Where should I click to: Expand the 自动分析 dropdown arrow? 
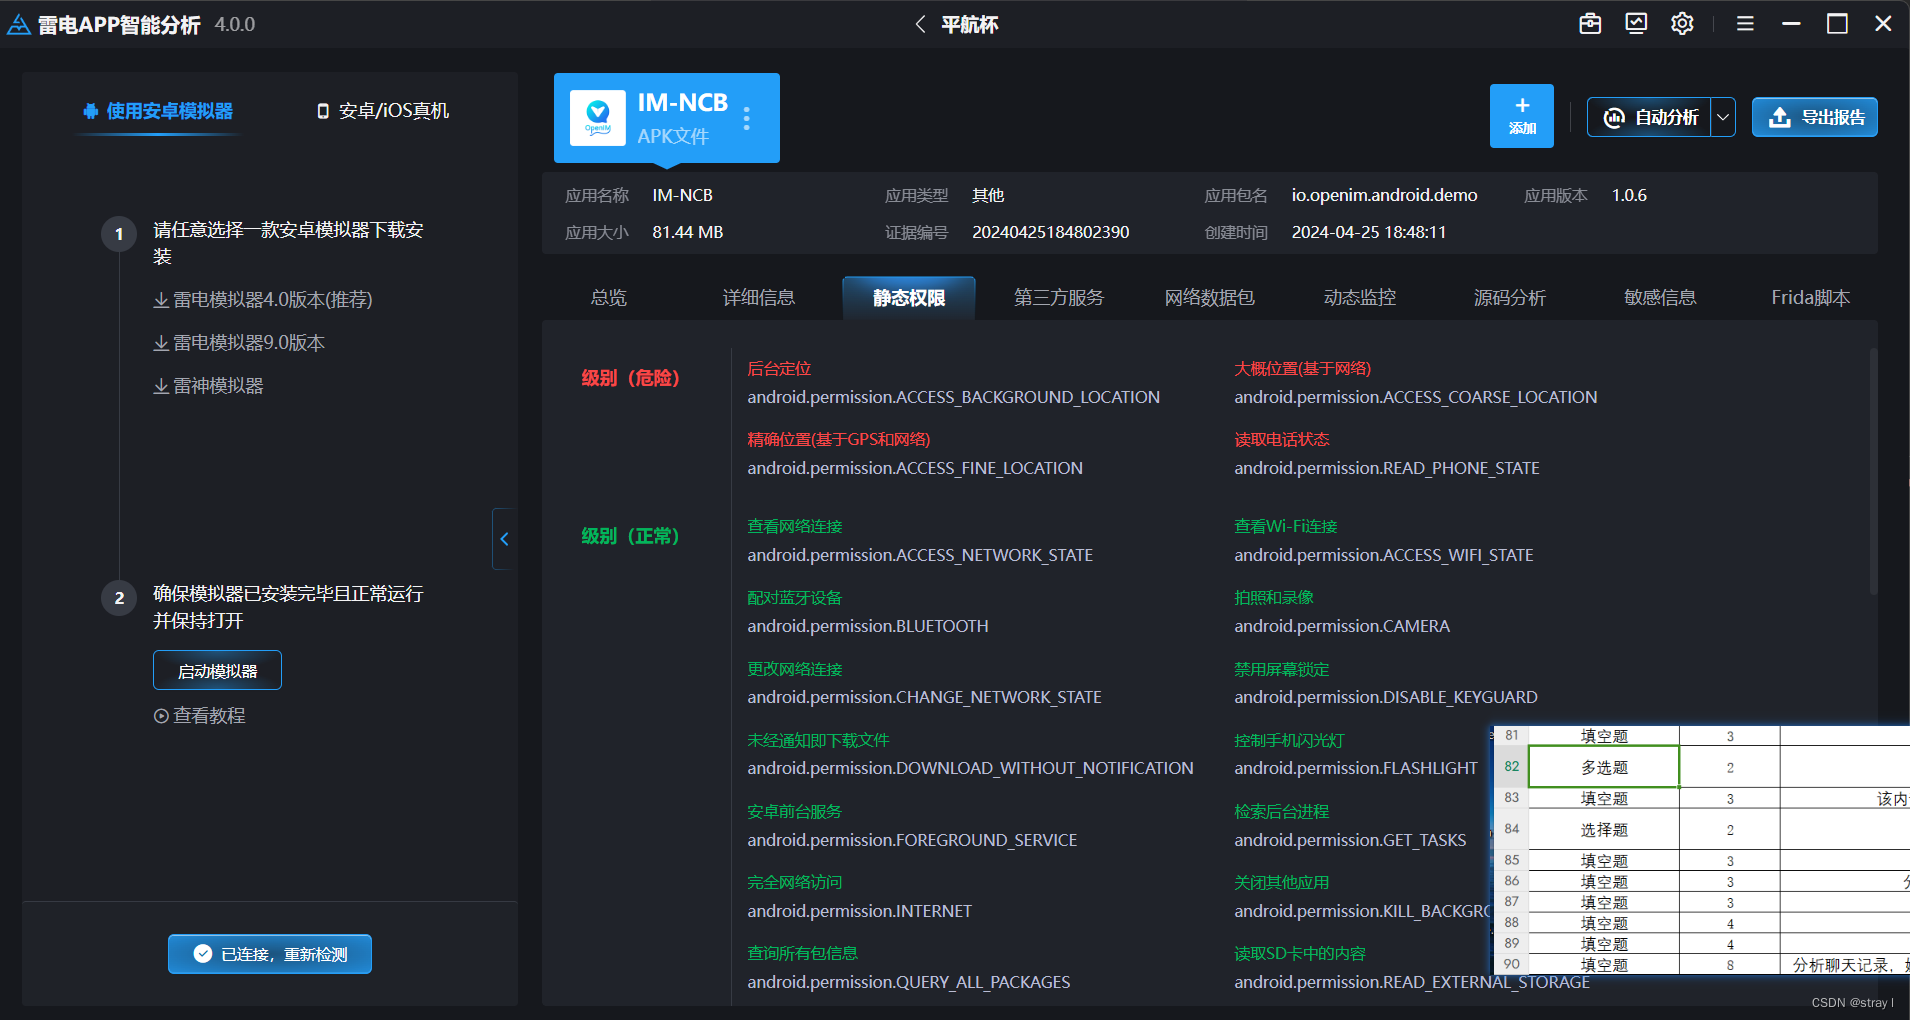point(1723,117)
